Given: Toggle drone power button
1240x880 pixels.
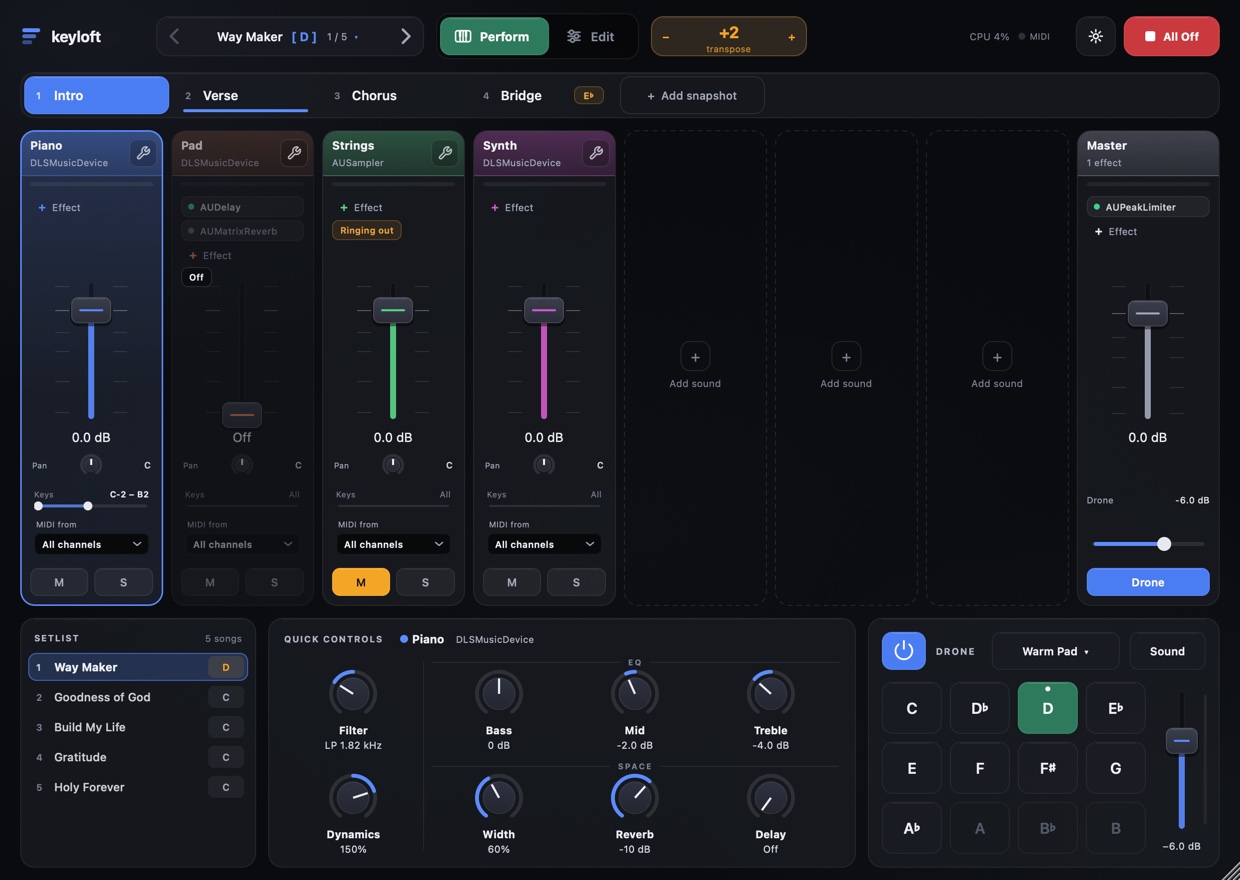Looking at the screenshot, I should tap(903, 651).
